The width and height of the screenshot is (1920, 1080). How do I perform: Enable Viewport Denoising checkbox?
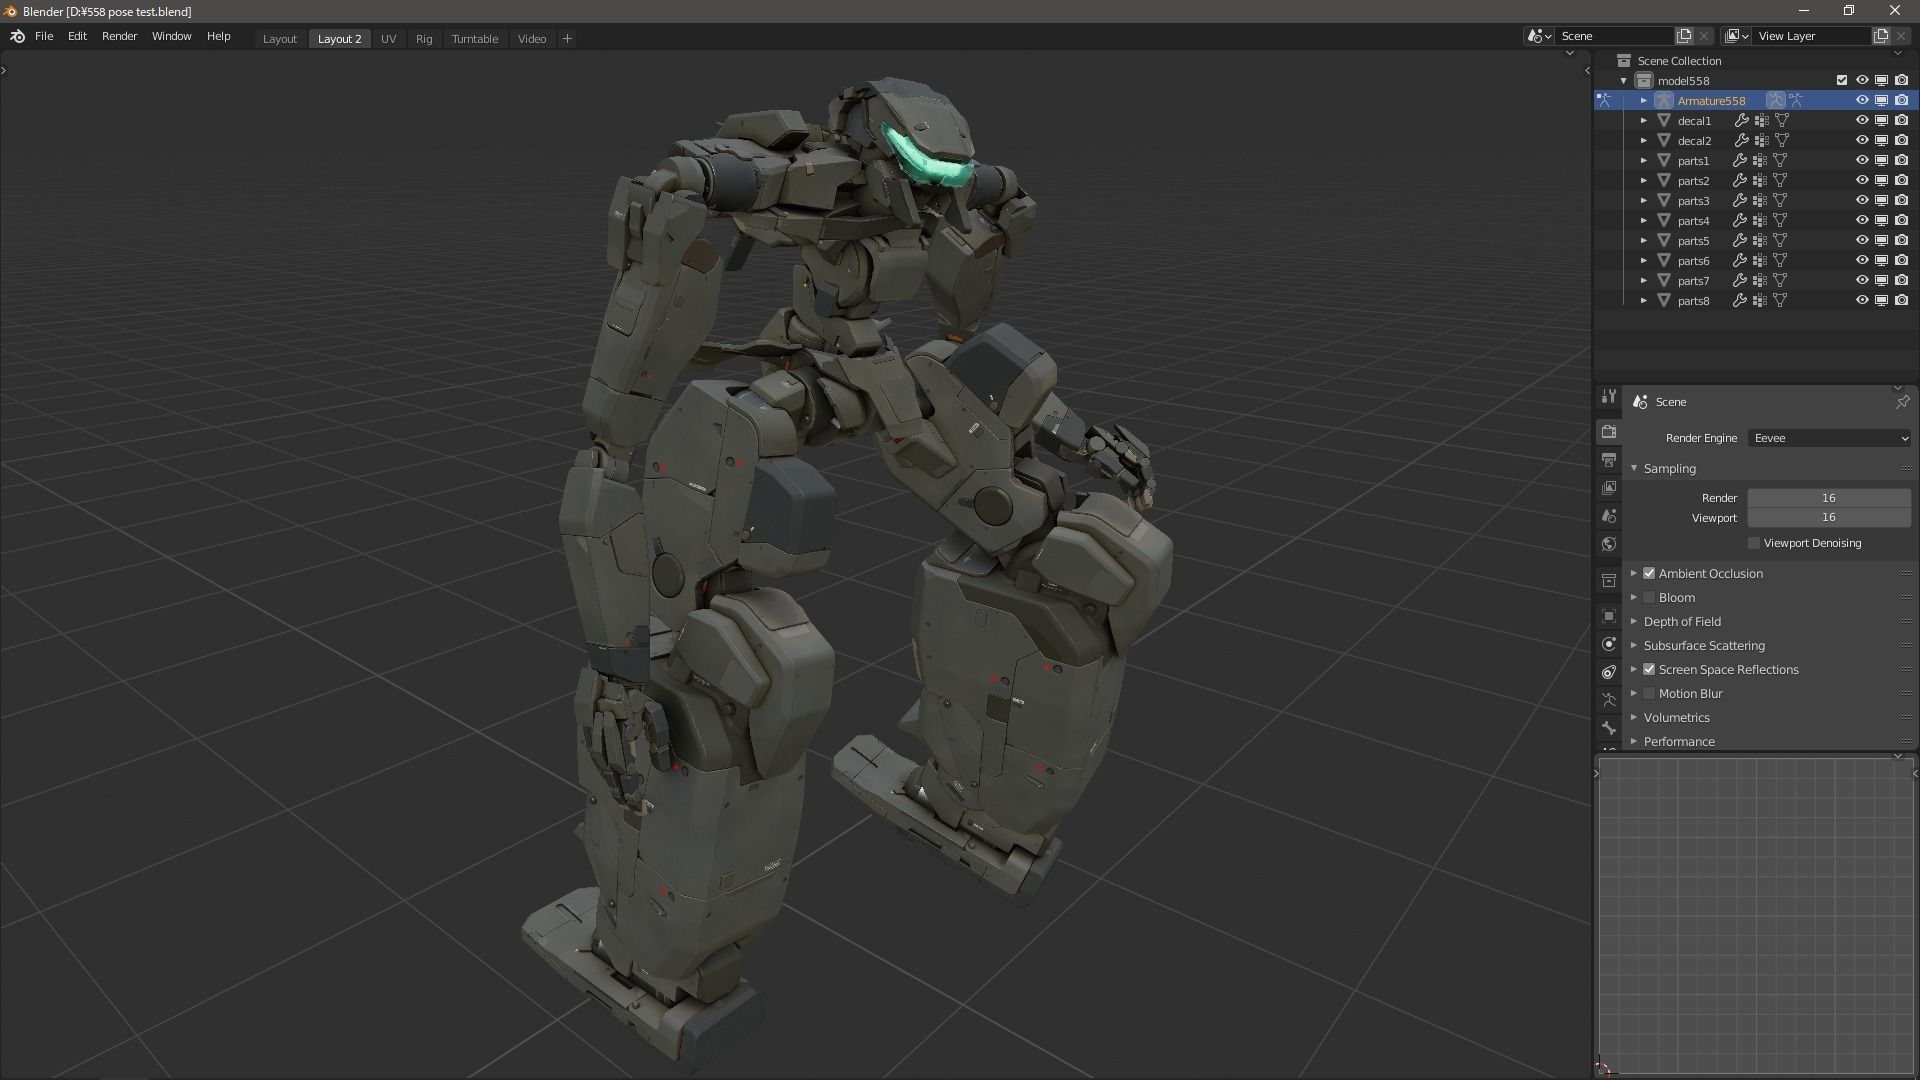point(1754,543)
